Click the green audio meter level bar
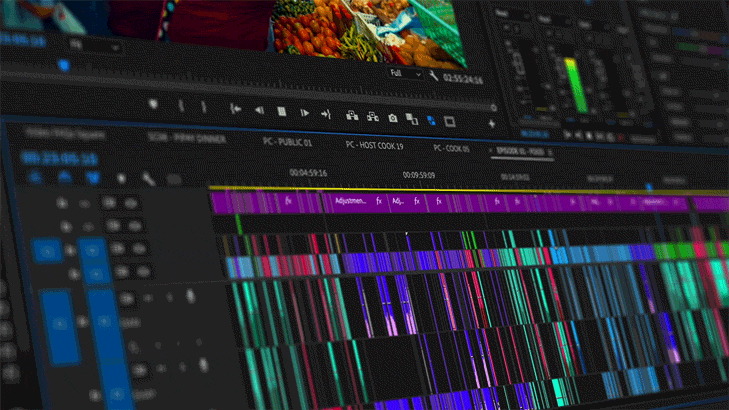Screen dimensions: 729x410 point(576,85)
